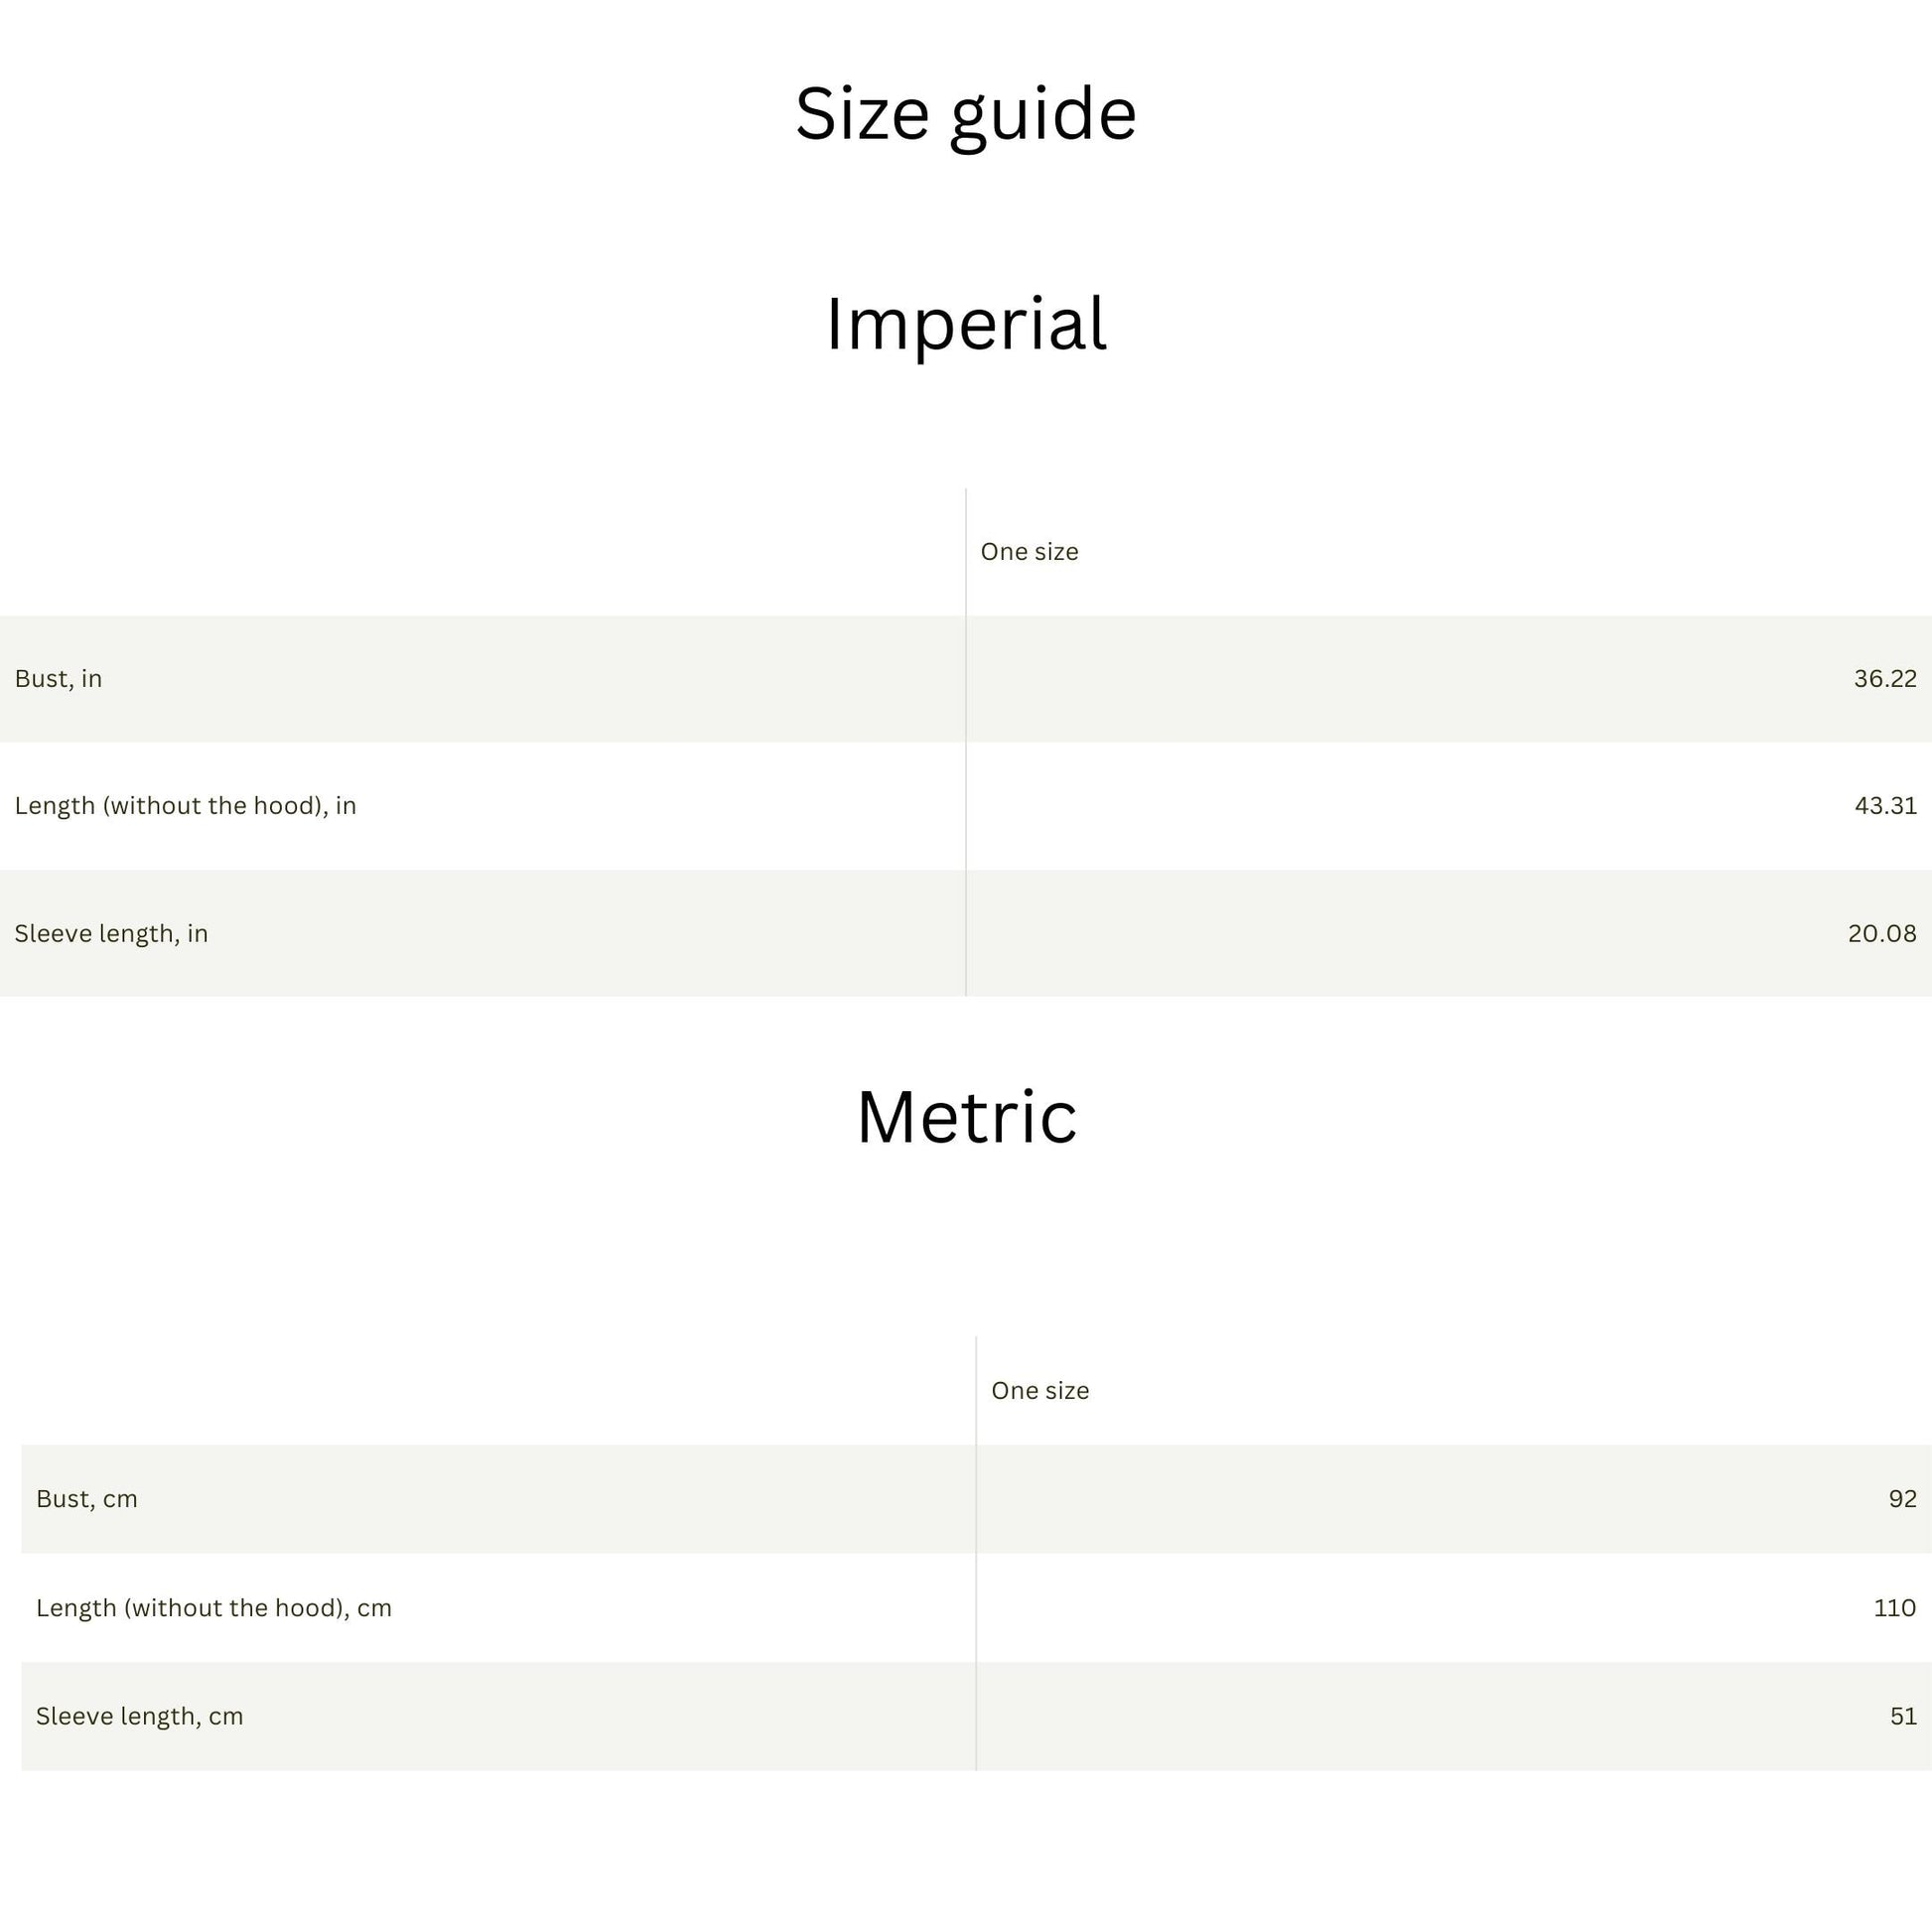Click the 51 sleeve length value
This screenshot has height=1932, width=1932.
[x=1903, y=1717]
